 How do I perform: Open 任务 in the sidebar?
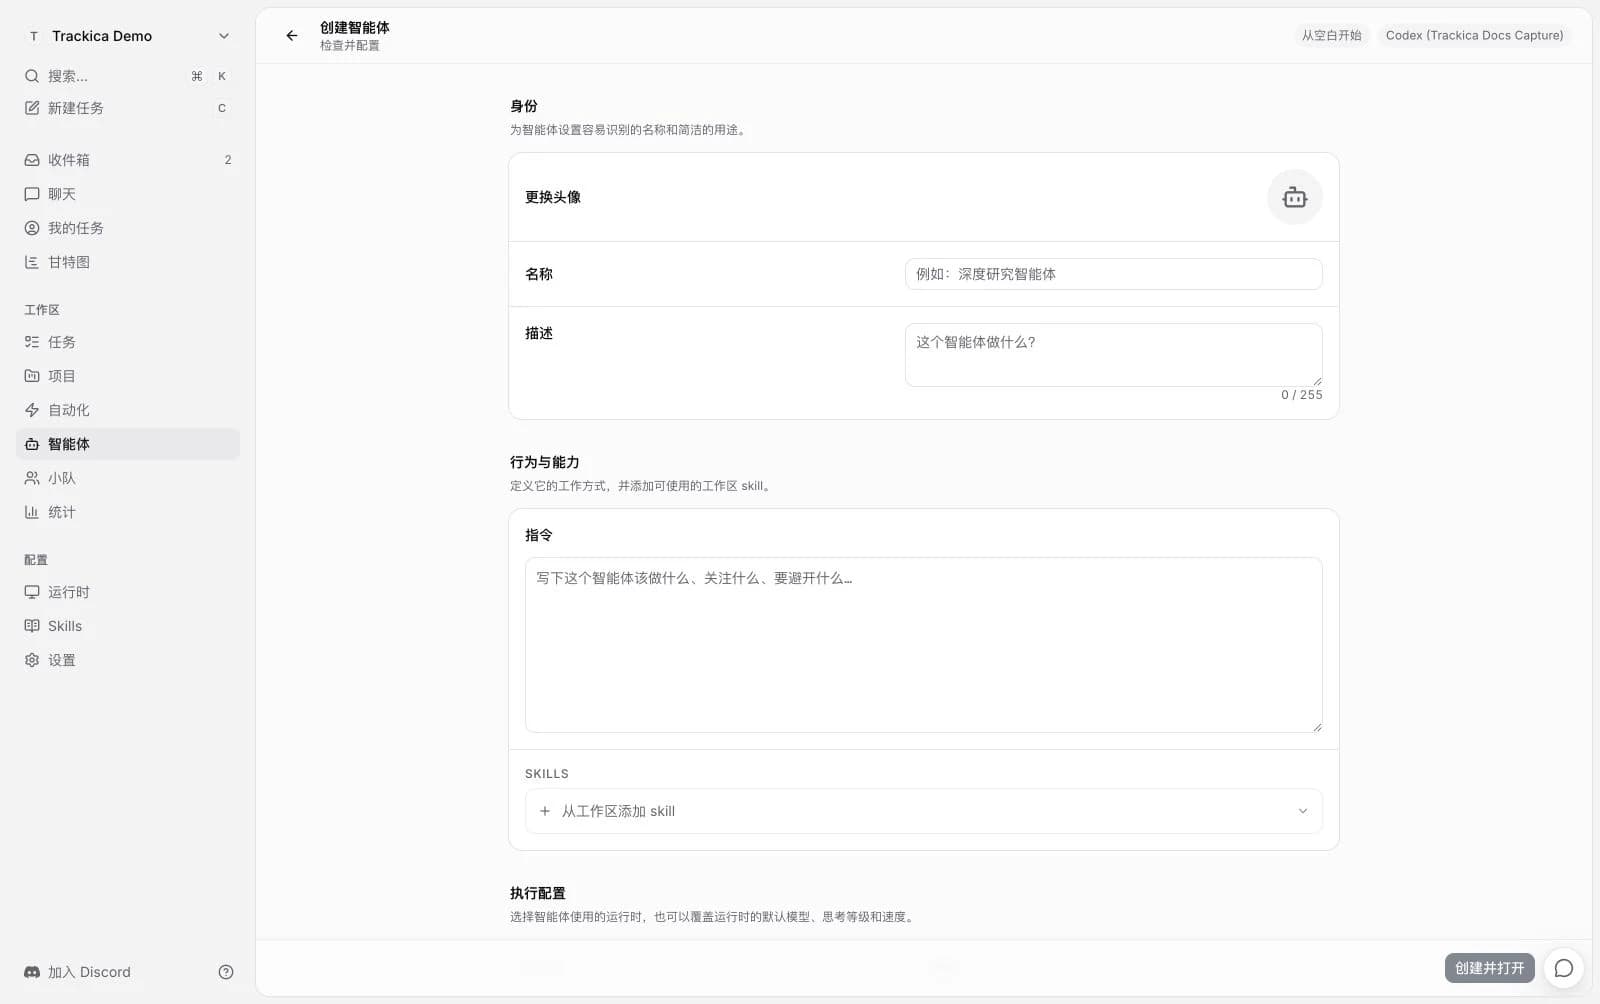(128, 342)
